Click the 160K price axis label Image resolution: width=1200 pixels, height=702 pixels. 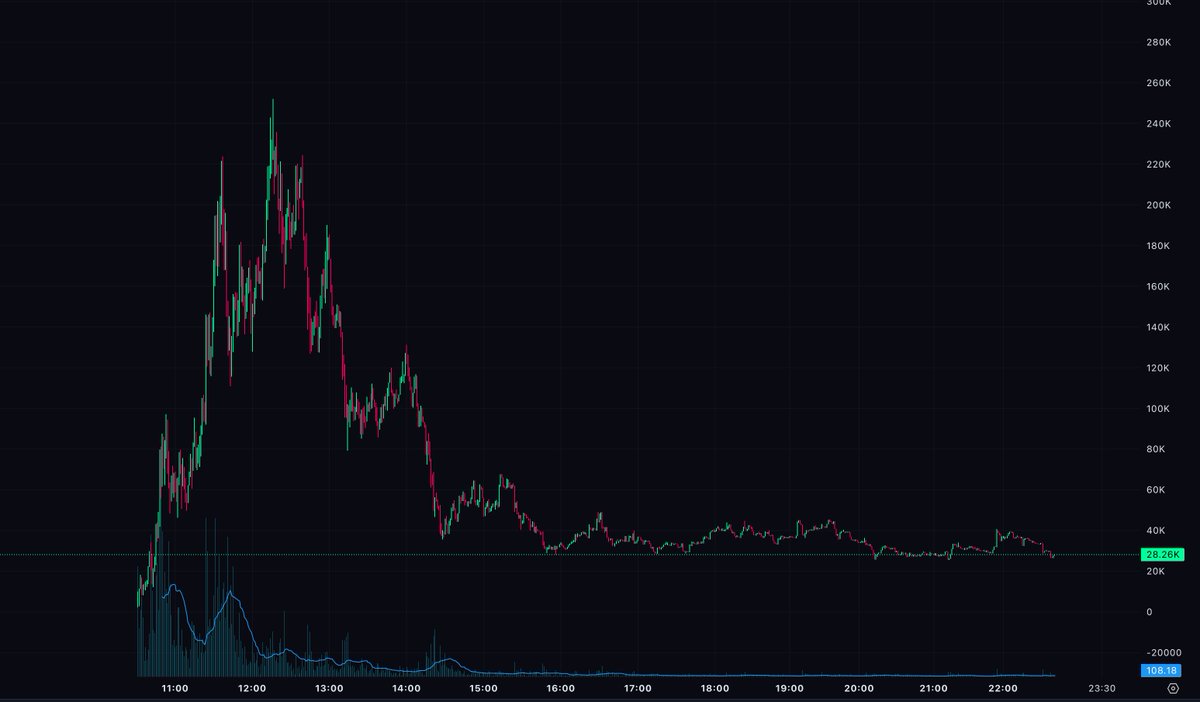(1158, 287)
